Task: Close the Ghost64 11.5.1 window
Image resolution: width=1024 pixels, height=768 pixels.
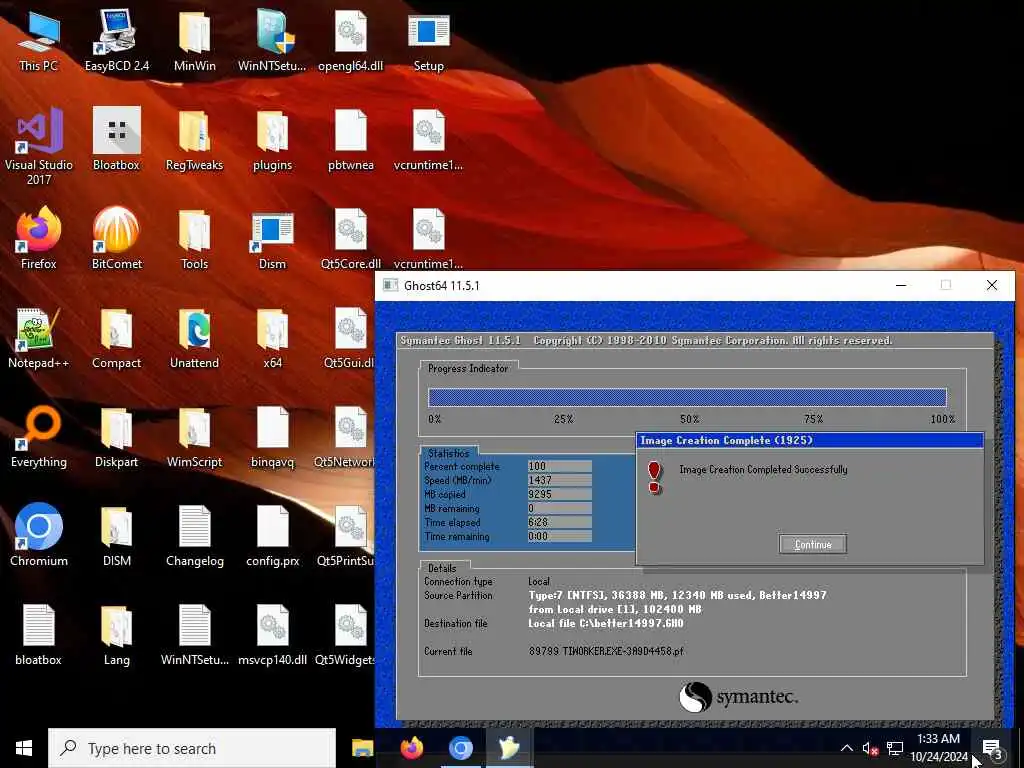Action: tap(991, 285)
